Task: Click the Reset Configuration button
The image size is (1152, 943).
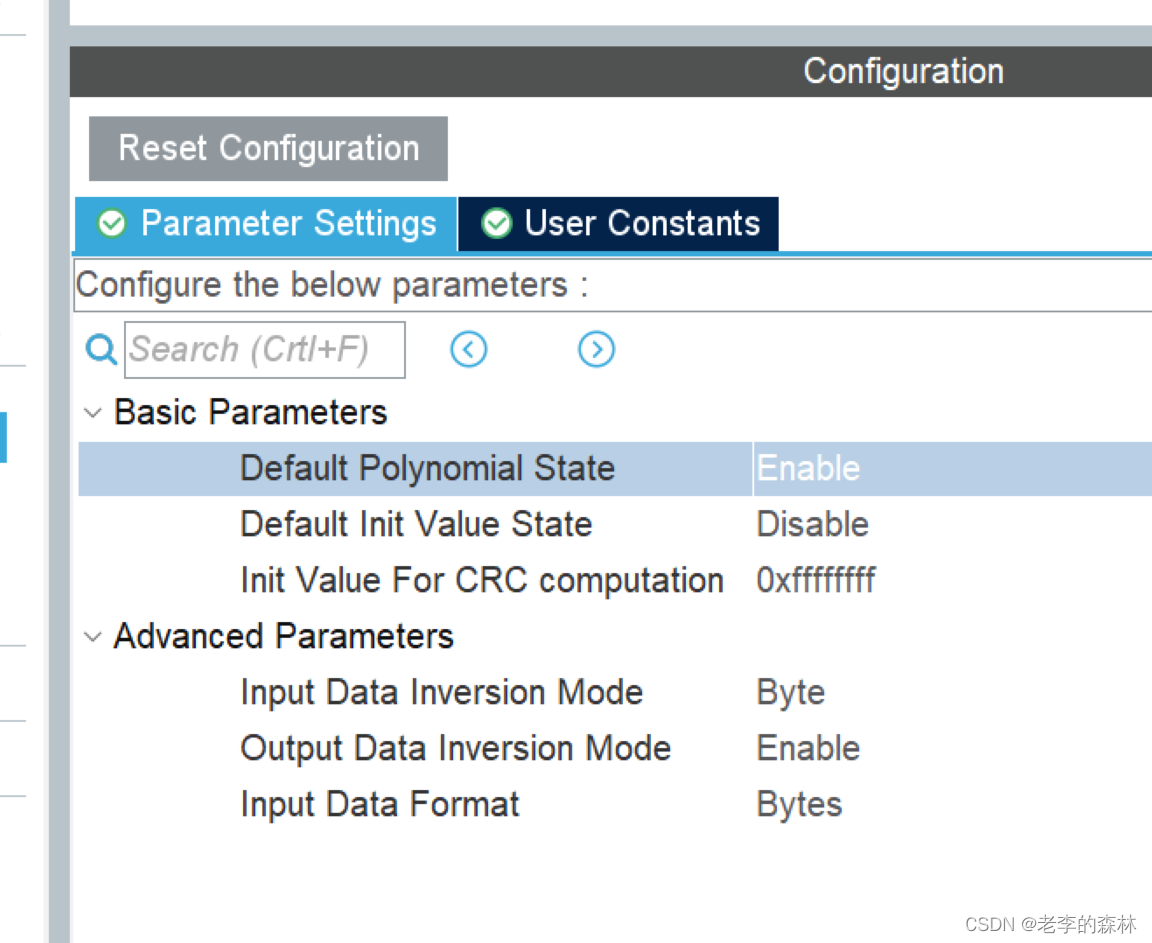Action: (268, 148)
